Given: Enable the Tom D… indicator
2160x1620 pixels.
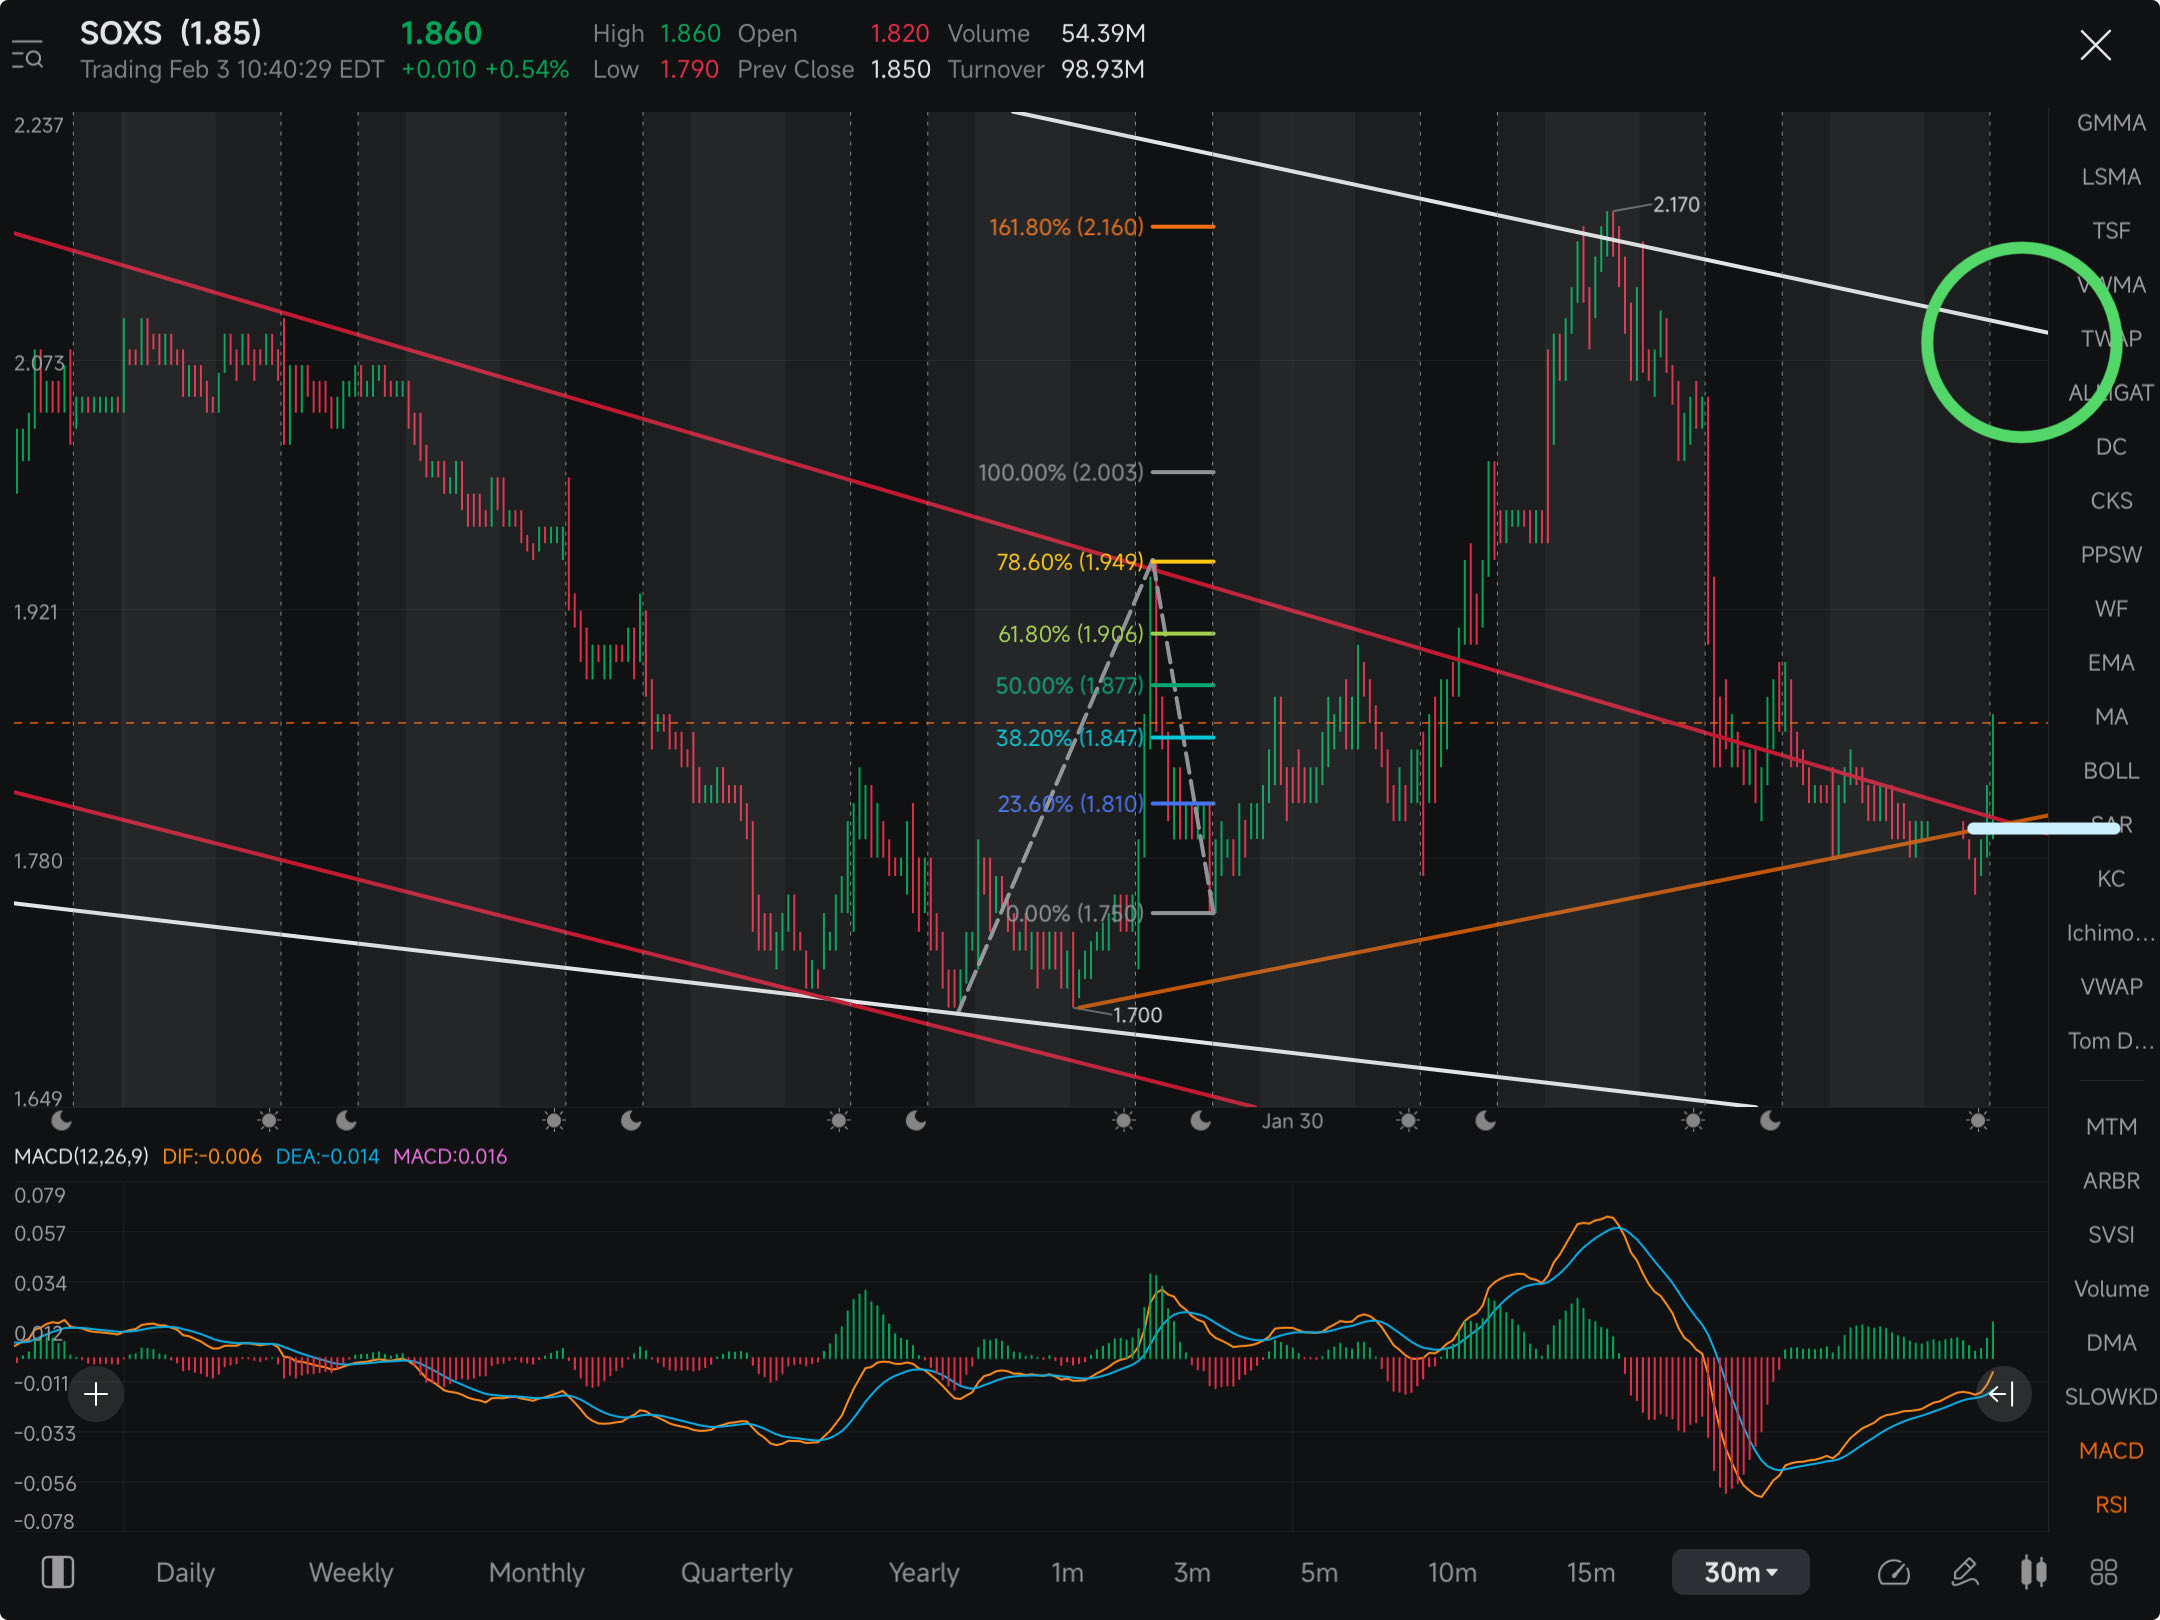Looking at the screenshot, I should 2111,1041.
